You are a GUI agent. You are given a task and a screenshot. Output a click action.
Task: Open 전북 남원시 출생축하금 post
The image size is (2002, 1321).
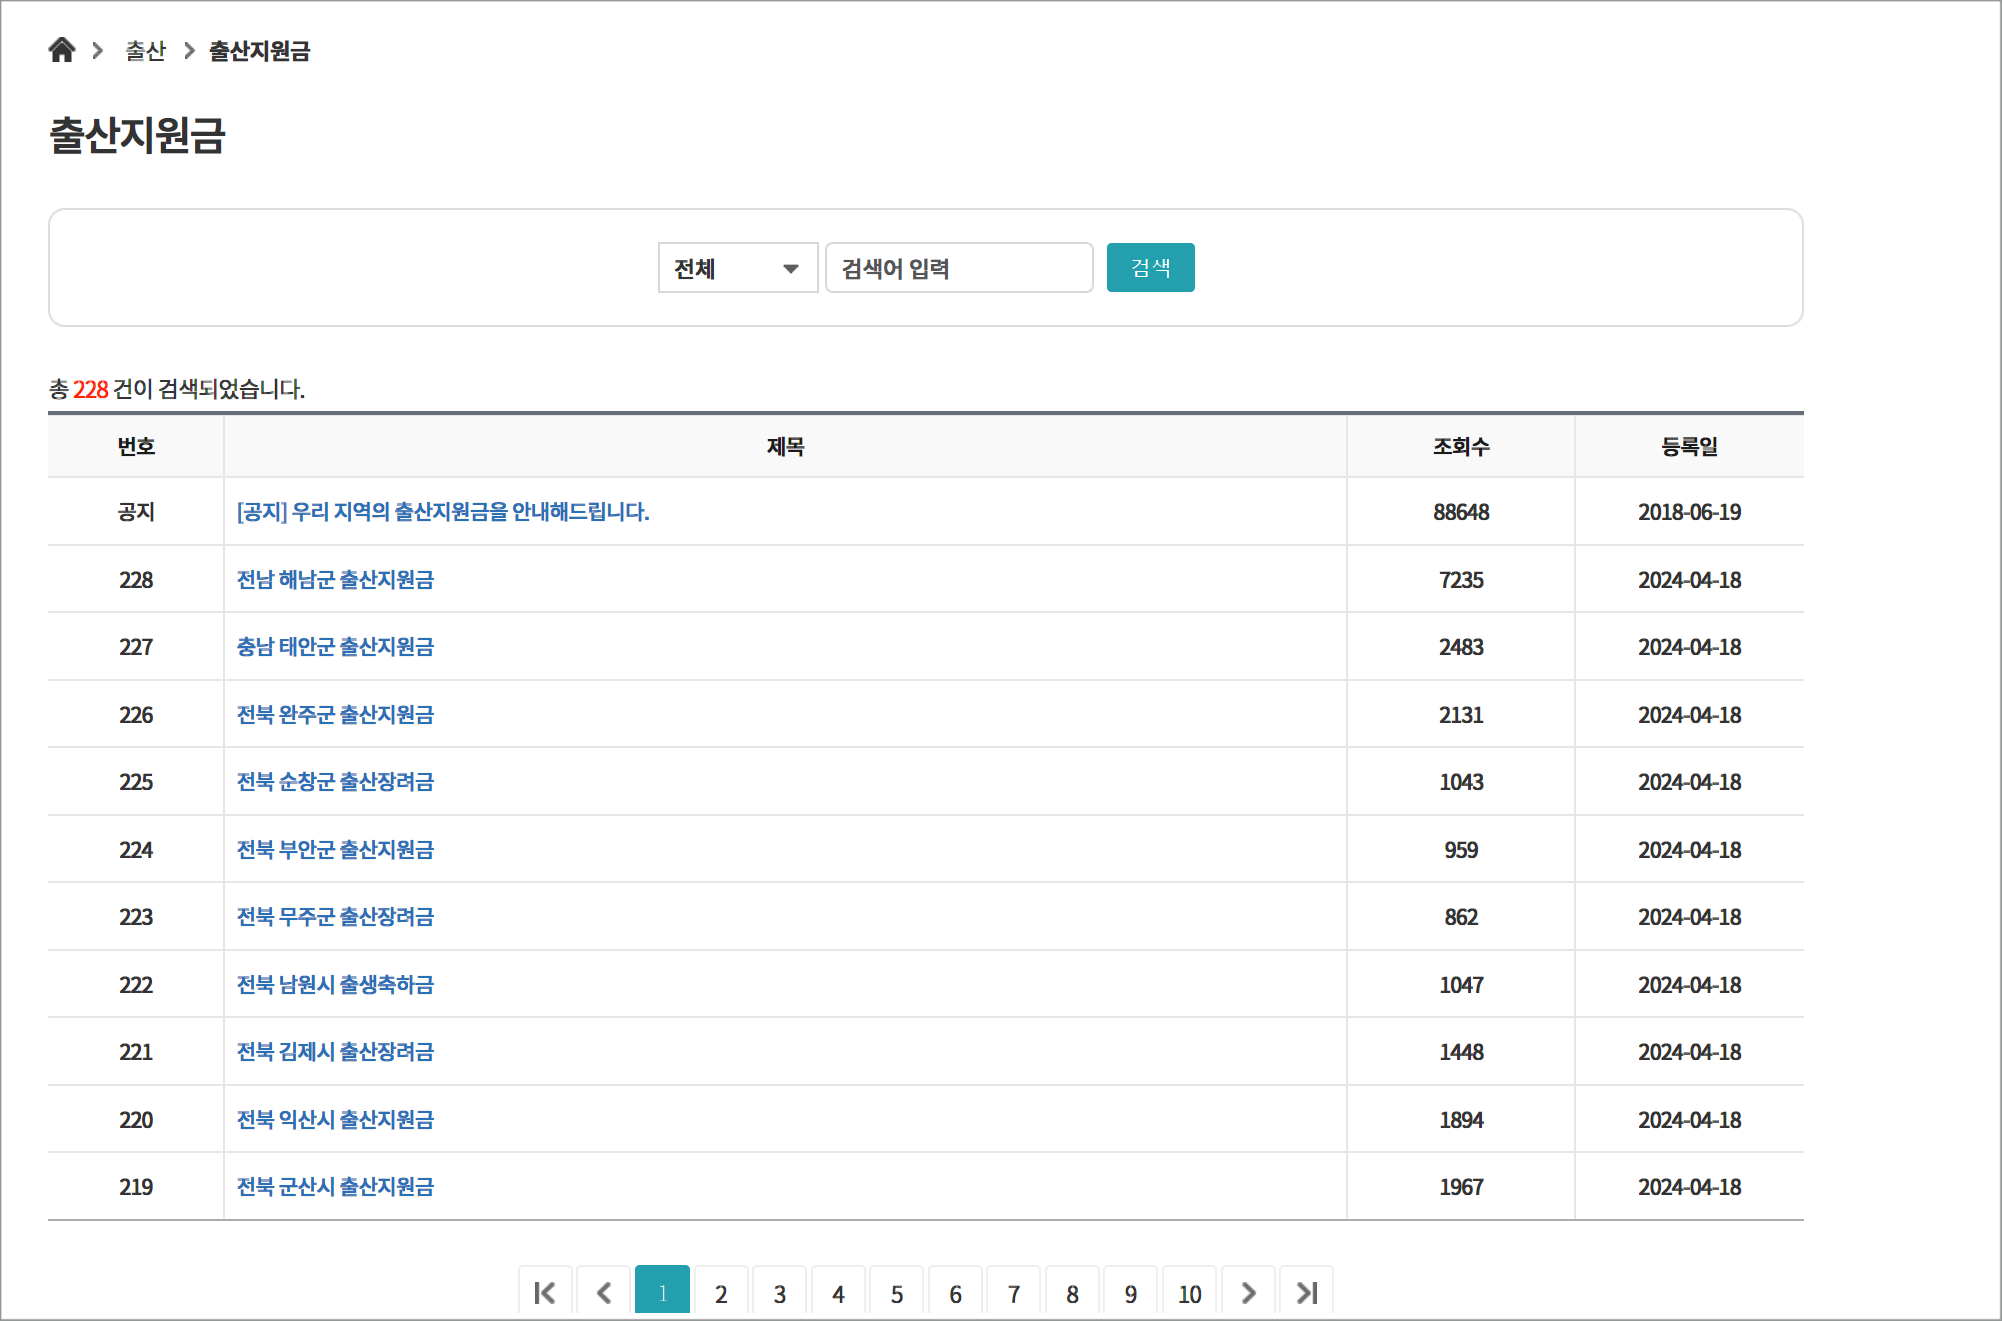click(335, 985)
